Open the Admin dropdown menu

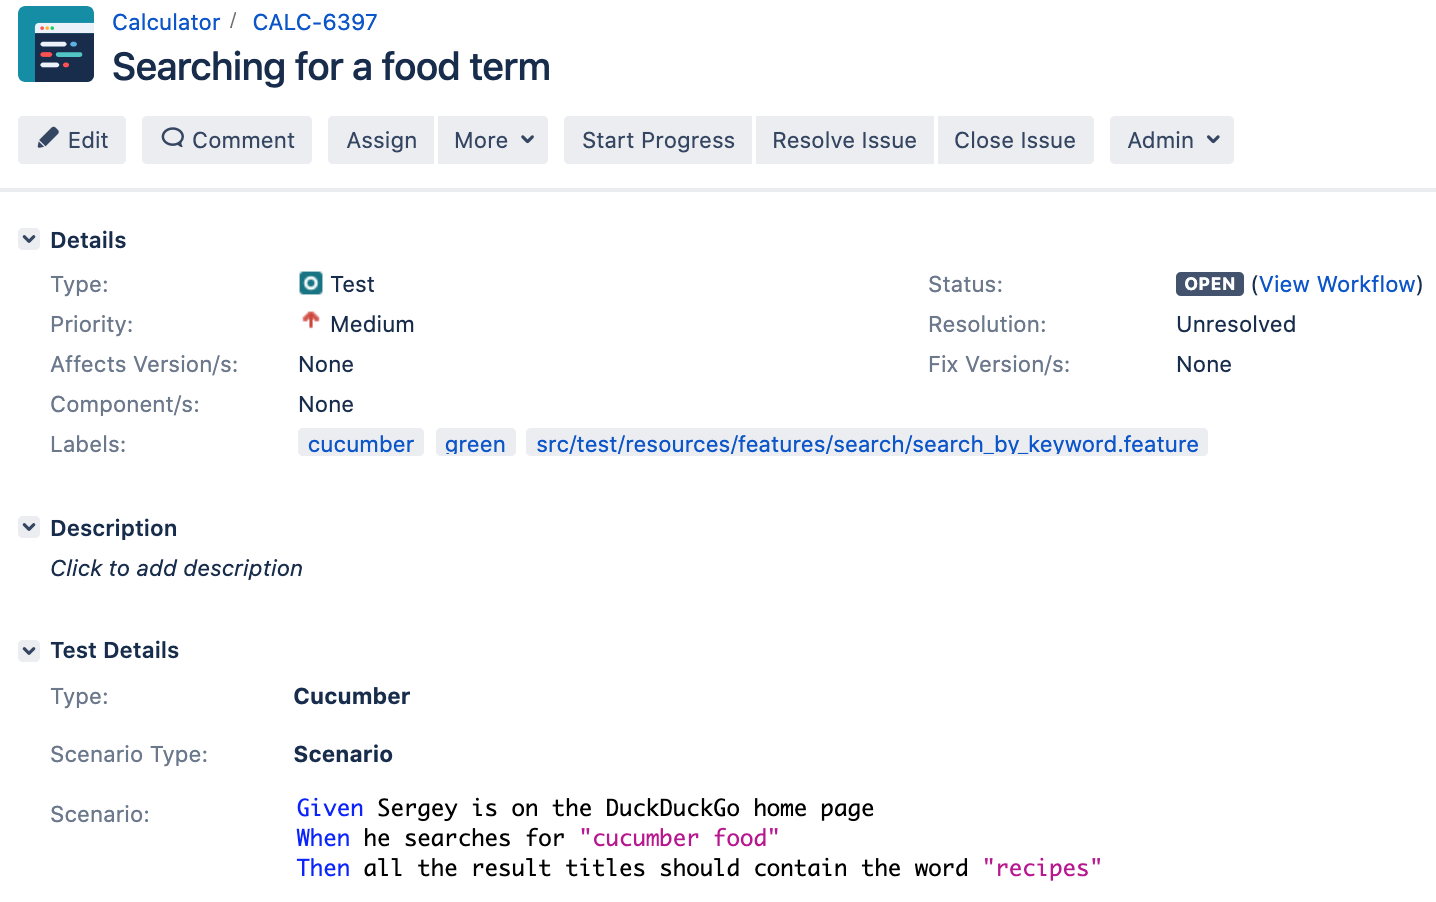click(1172, 140)
